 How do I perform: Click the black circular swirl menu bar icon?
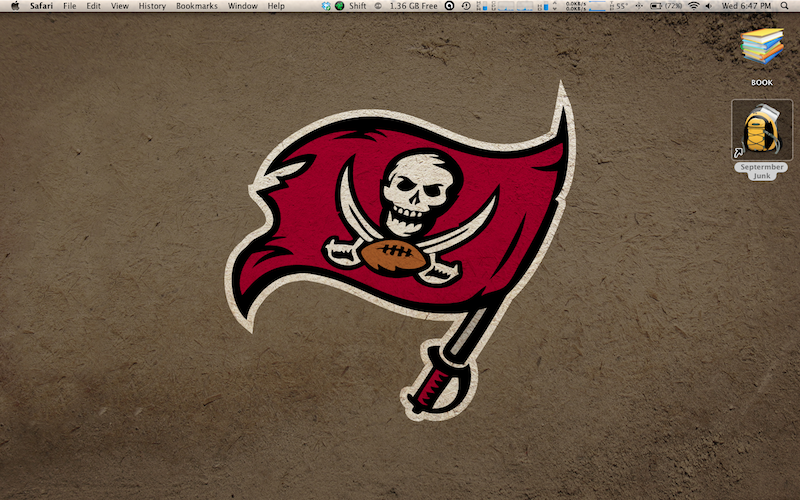(x=449, y=6)
